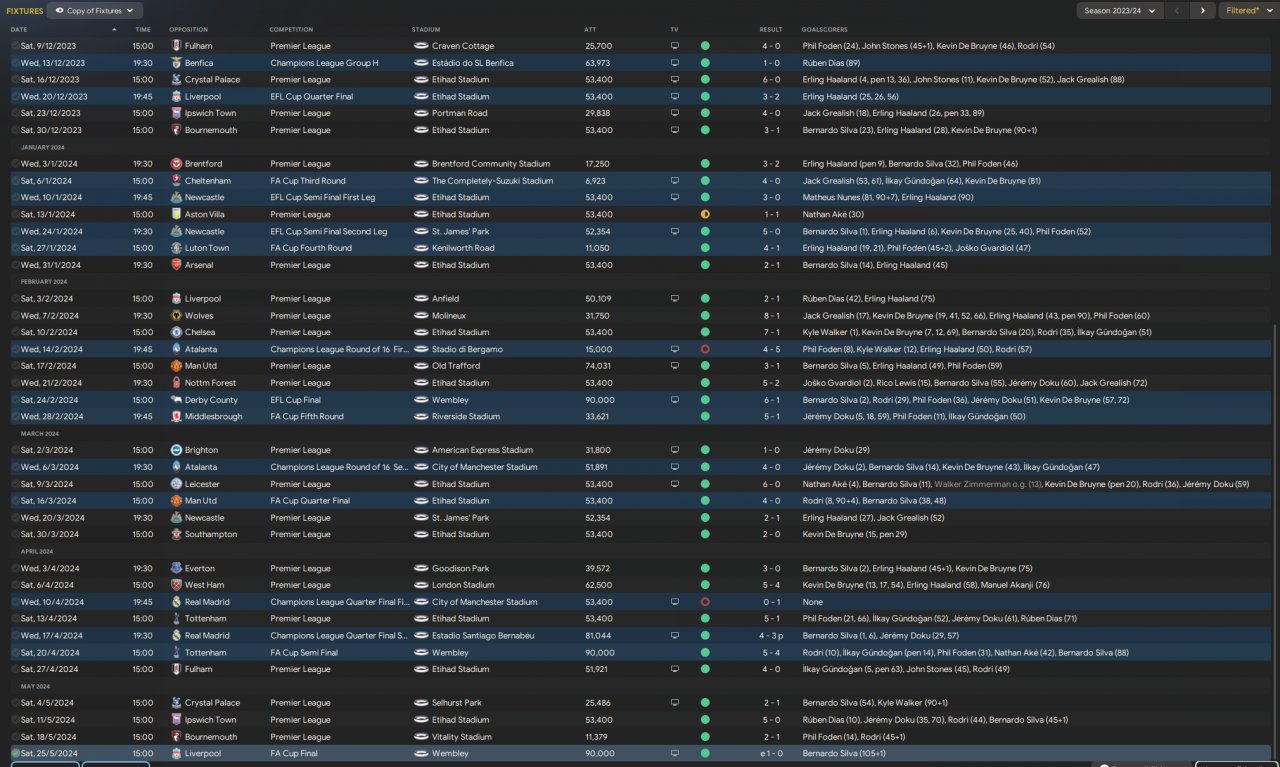Viewport: 1280px width, 767px height.
Task: Tick the selection circle for Wed, 17/4/2024
Action: click(x=15, y=636)
